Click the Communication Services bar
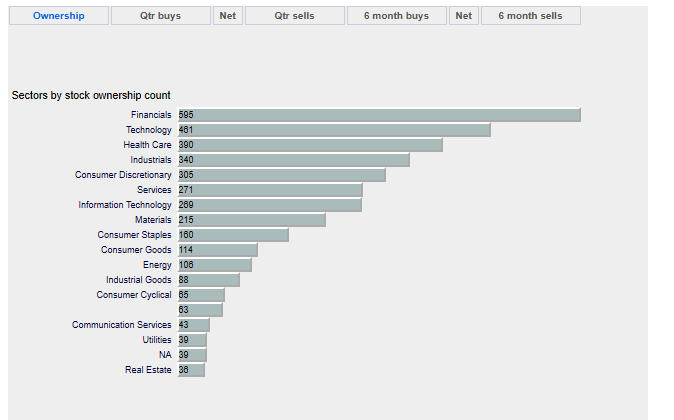The width and height of the screenshot is (674, 420). click(x=194, y=325)
